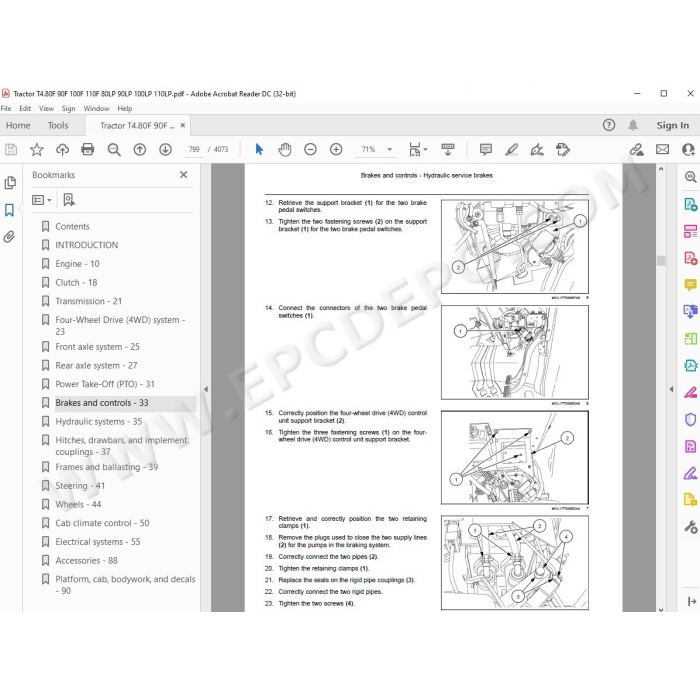Open Transmission - 21 bookmark
This screenshot has width=700, height=700.
(88, 301)
